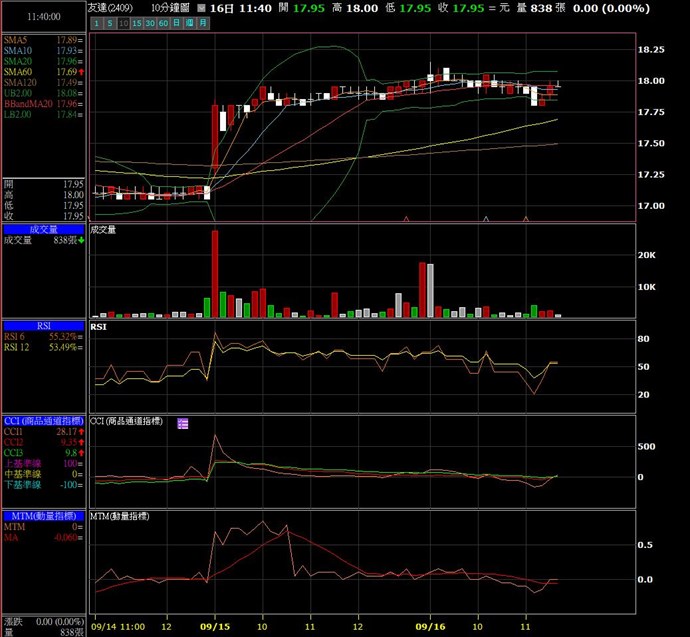Screen dimensions: 690x637
Task: Click the 09/16 date marker on time axis
Action: tap(430, 626)
